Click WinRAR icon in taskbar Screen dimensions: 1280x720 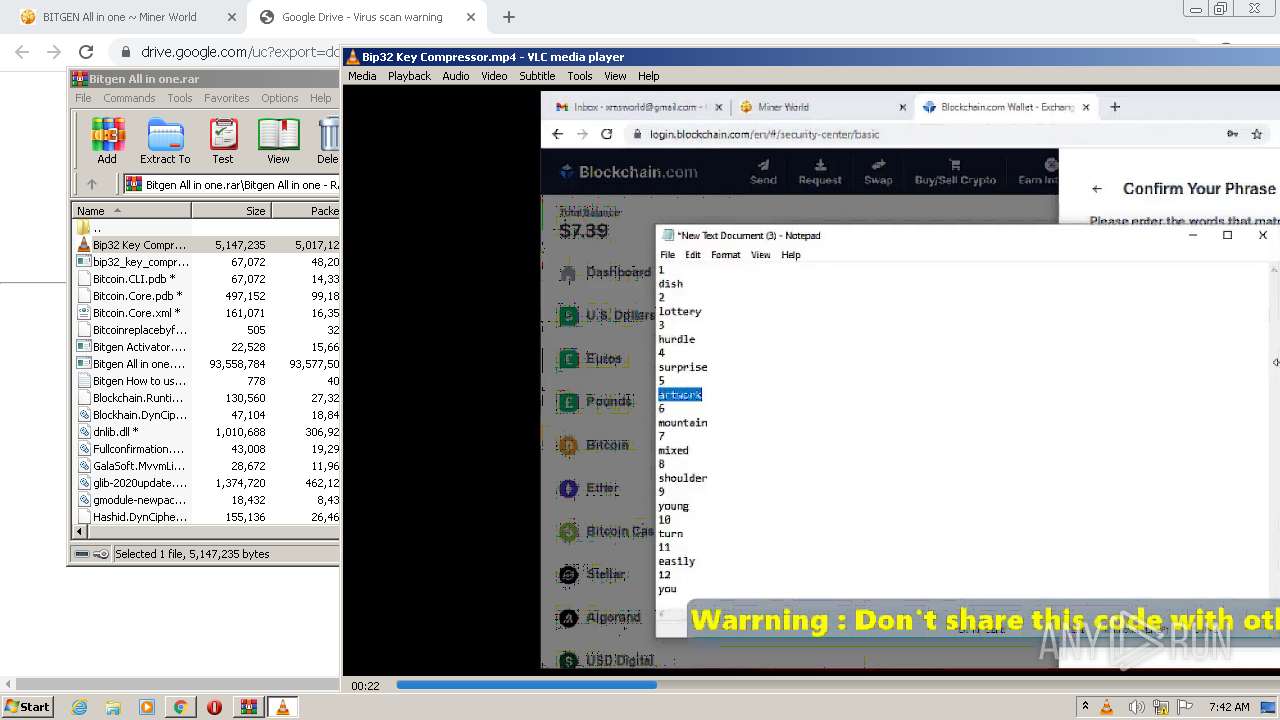click(x=248, y=707)
